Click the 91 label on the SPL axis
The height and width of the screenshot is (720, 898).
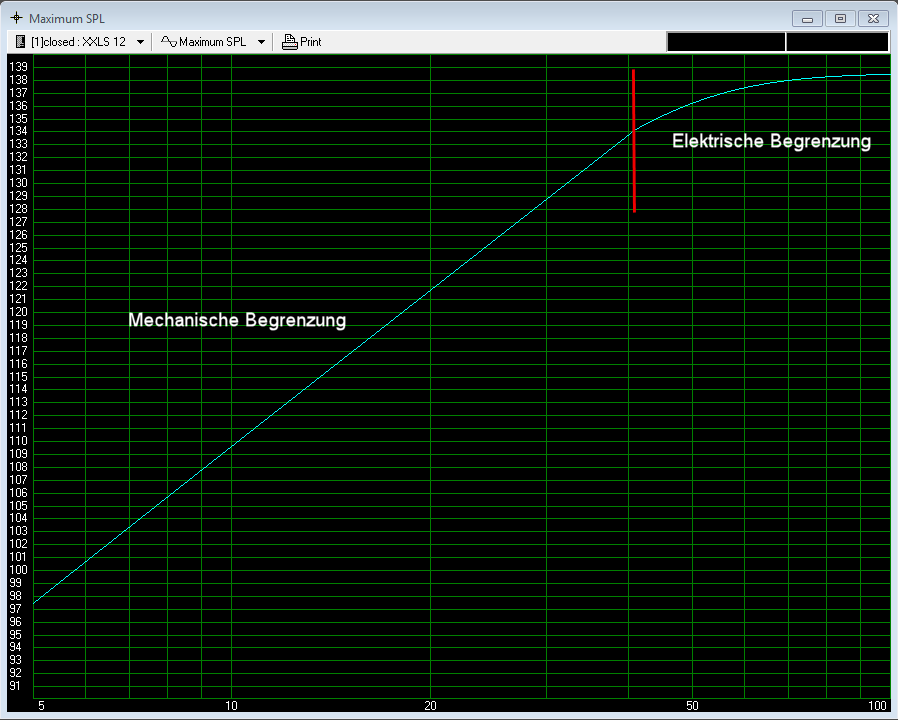15,686
